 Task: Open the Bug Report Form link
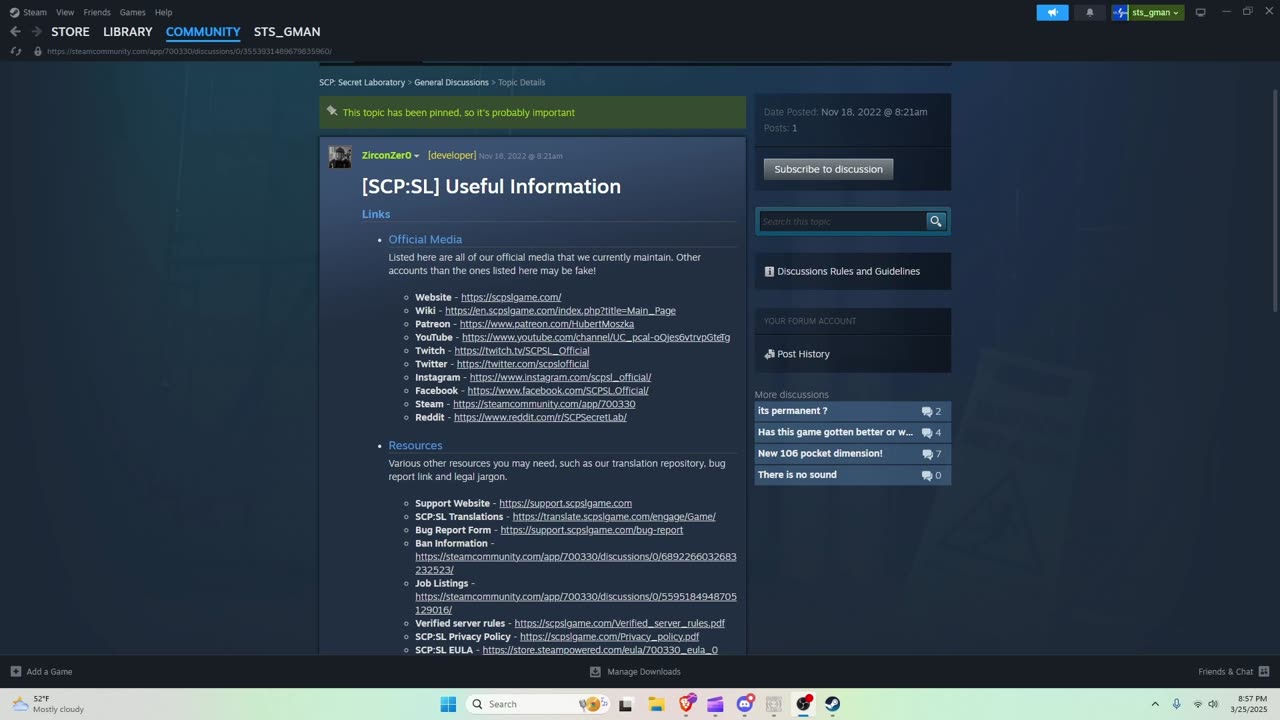[592, 530]
